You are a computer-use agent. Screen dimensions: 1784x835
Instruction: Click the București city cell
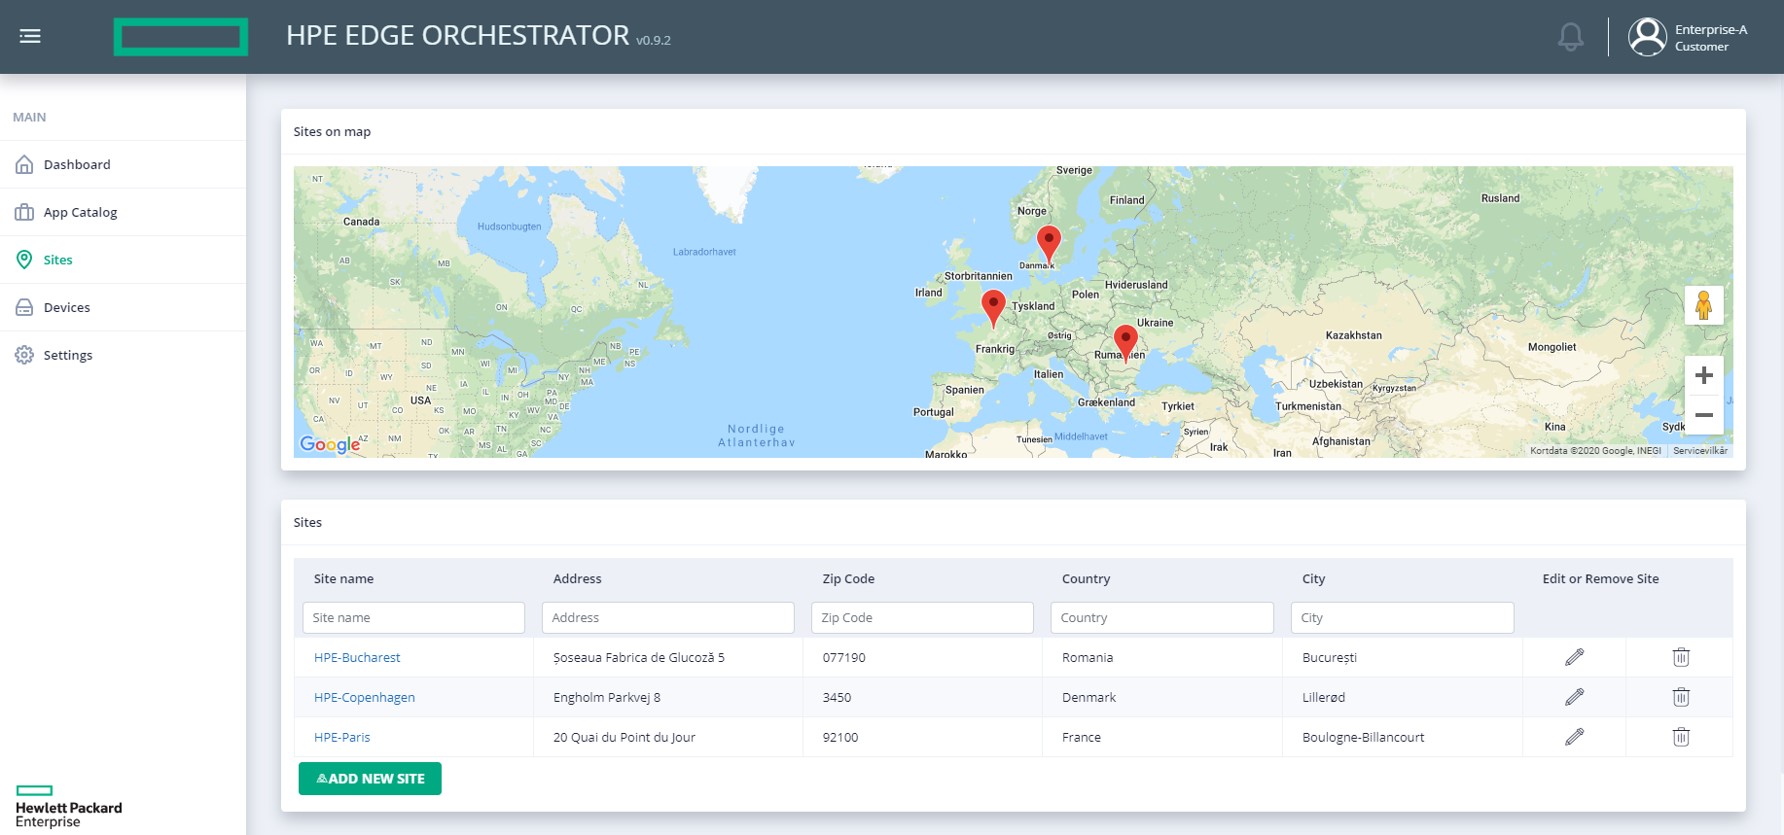[1329, 657]
